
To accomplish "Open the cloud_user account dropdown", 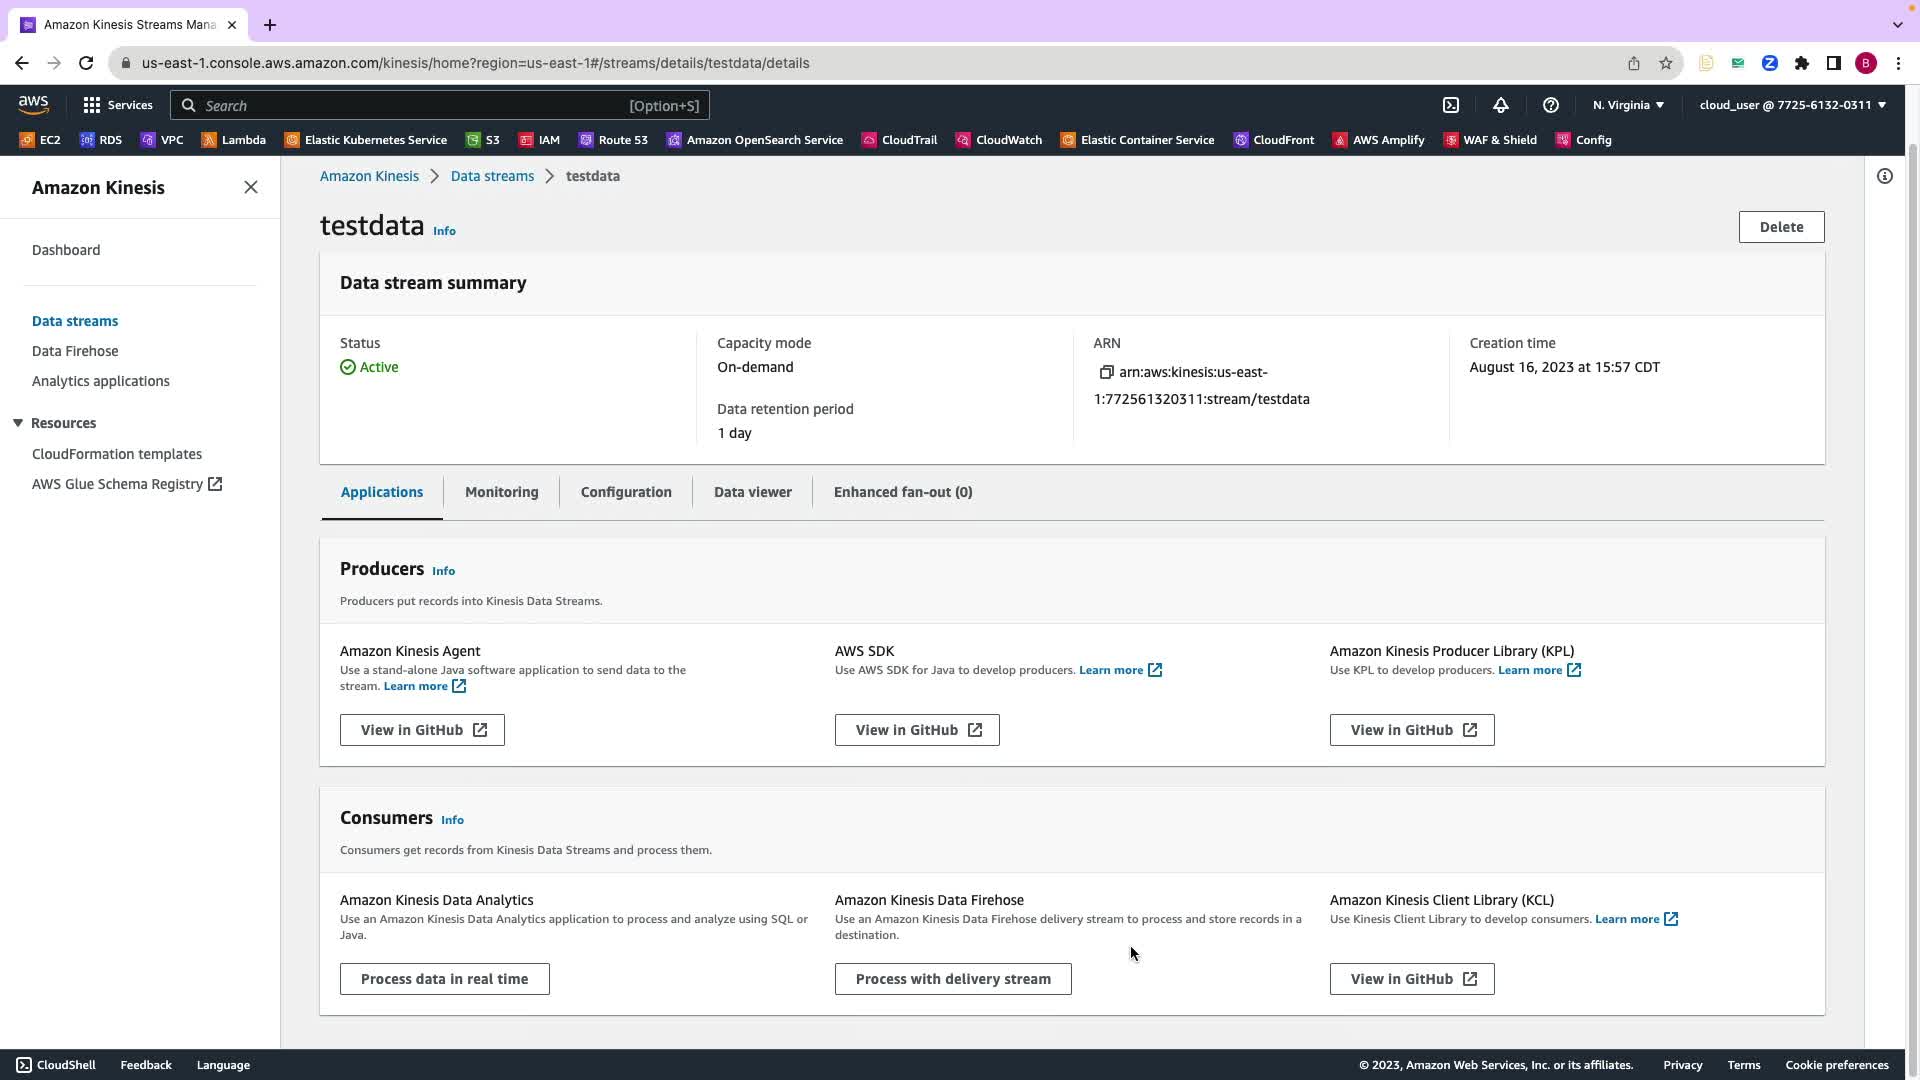I will click(1792, 105).
